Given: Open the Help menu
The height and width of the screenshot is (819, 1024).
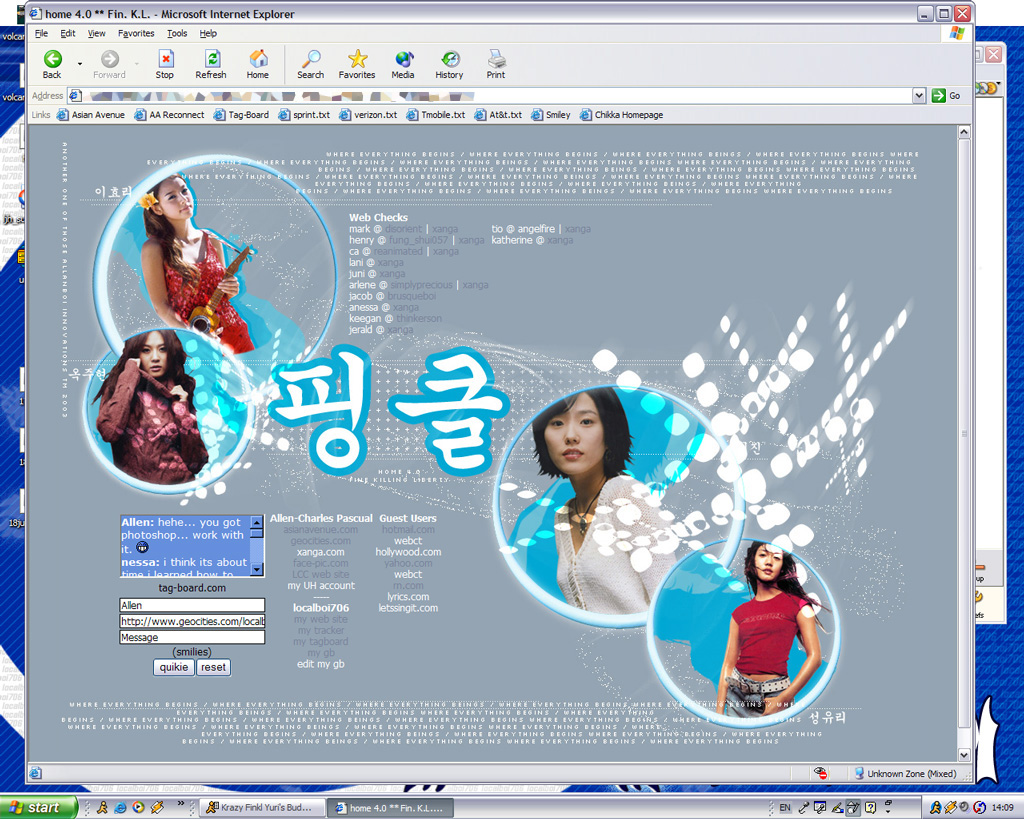Looking at the screenshot, I should click(x=208, y=33).
